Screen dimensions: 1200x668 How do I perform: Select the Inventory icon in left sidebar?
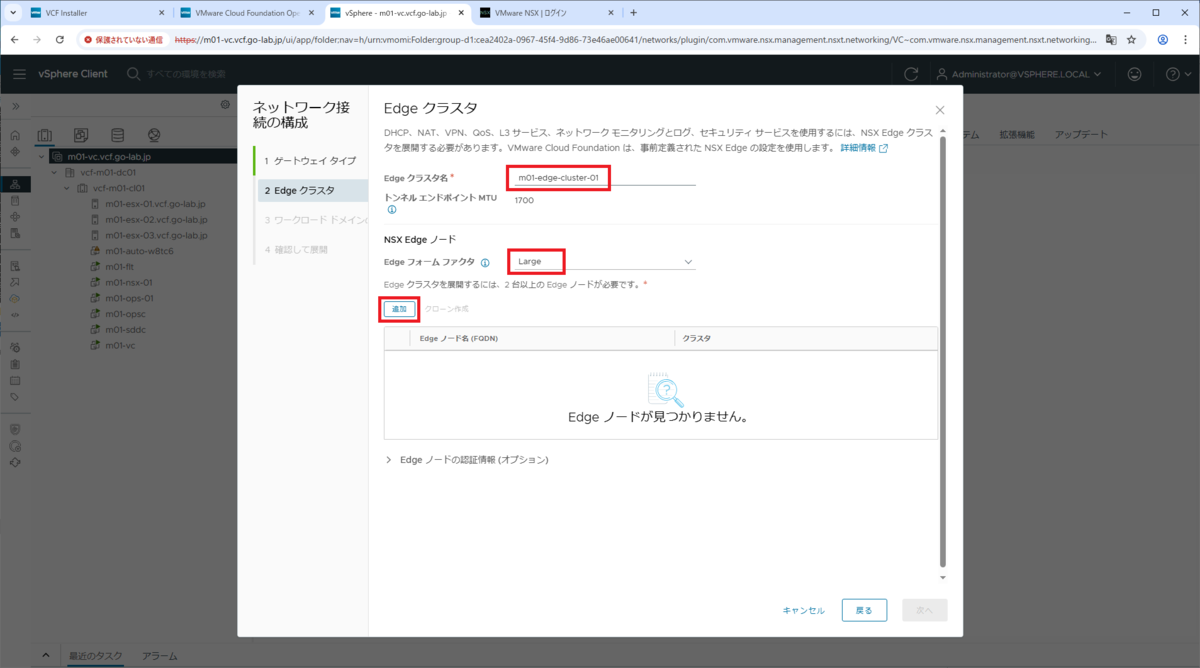click(x=15, y=184)
